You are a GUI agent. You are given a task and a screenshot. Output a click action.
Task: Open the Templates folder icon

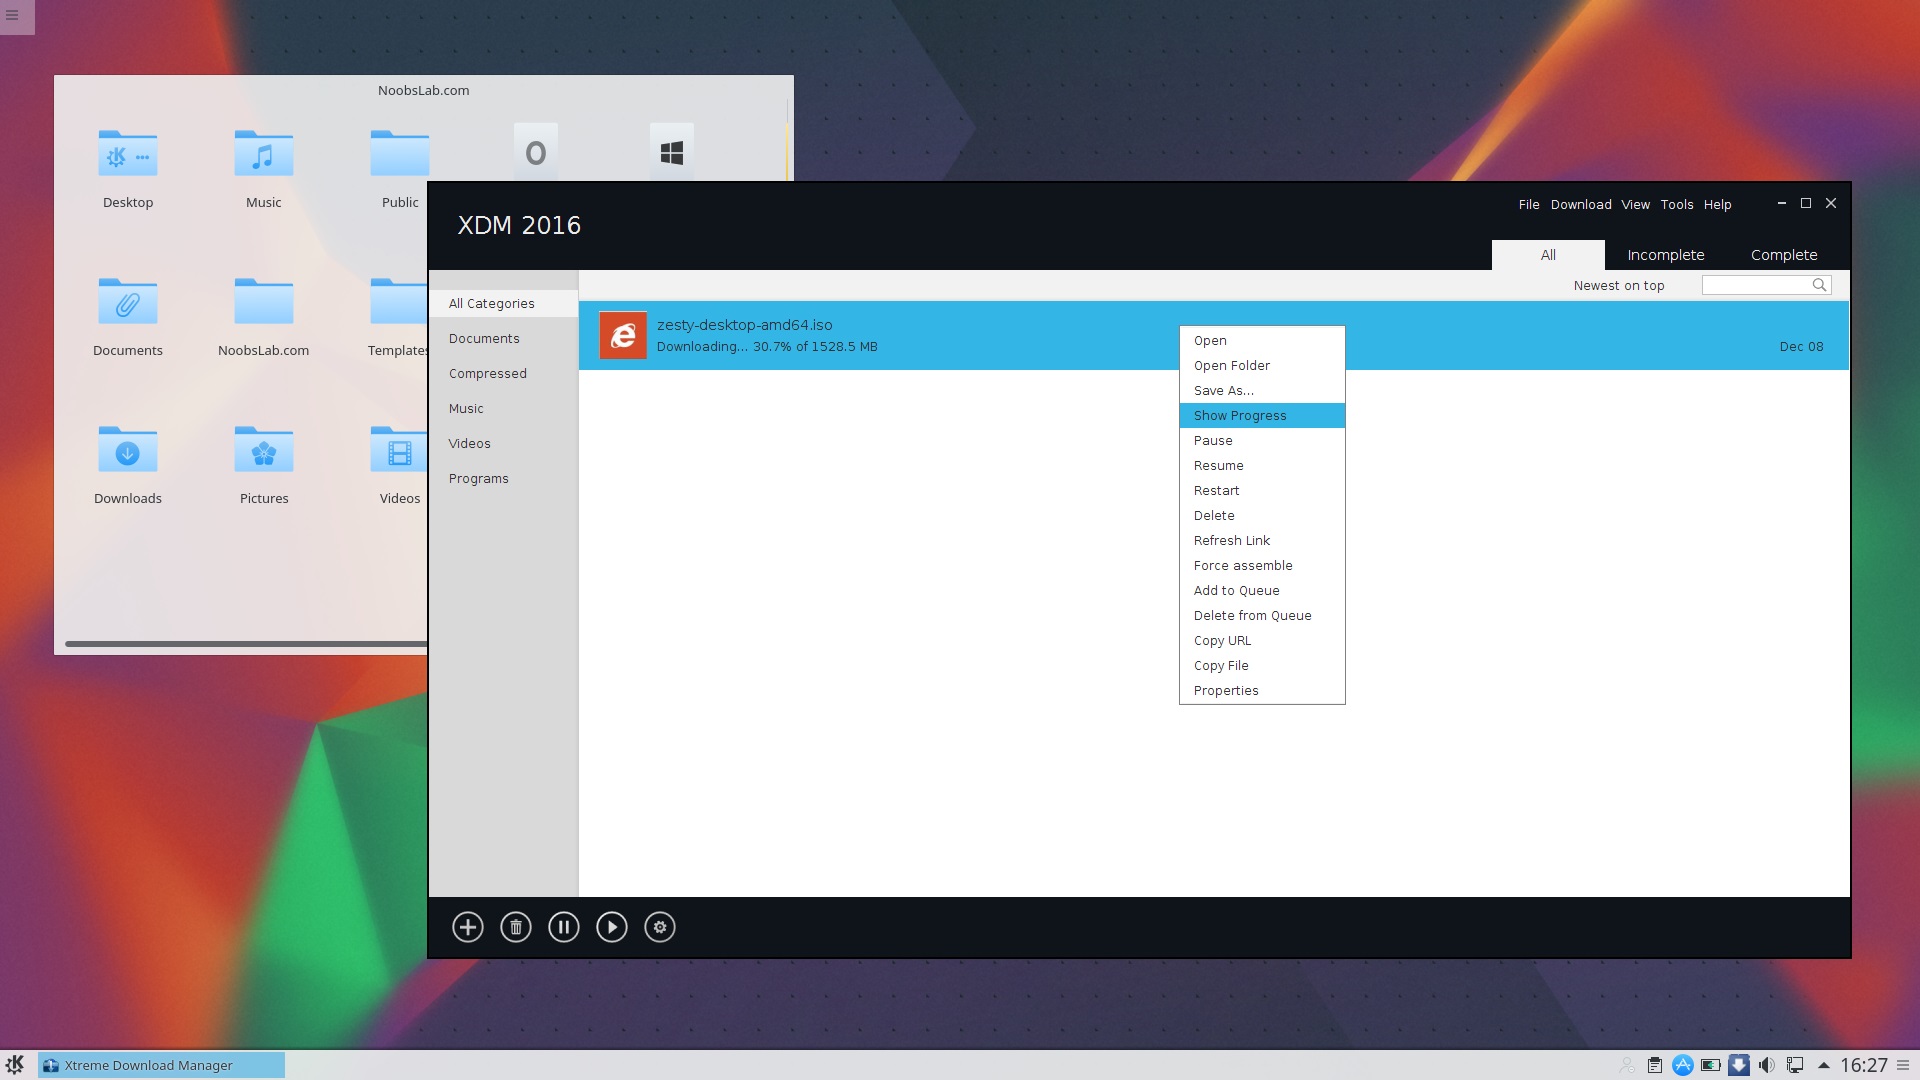399,302
